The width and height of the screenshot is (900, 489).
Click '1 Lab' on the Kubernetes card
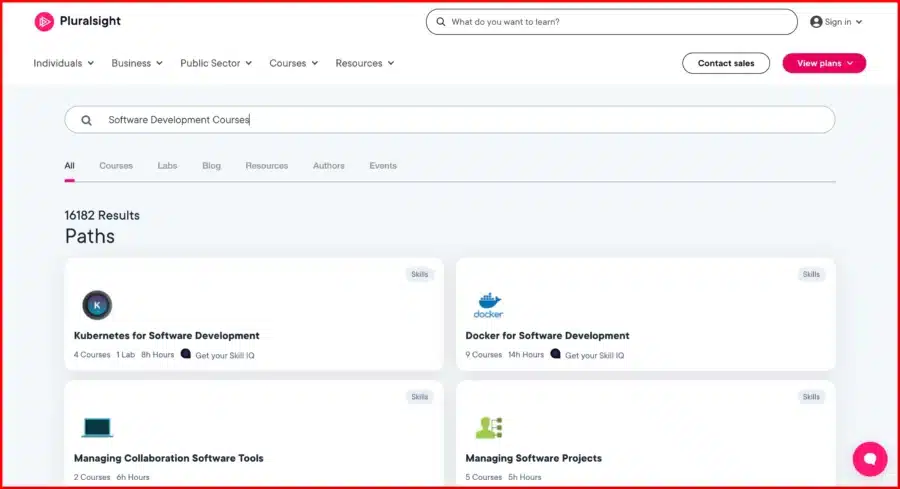click(125, 355)
